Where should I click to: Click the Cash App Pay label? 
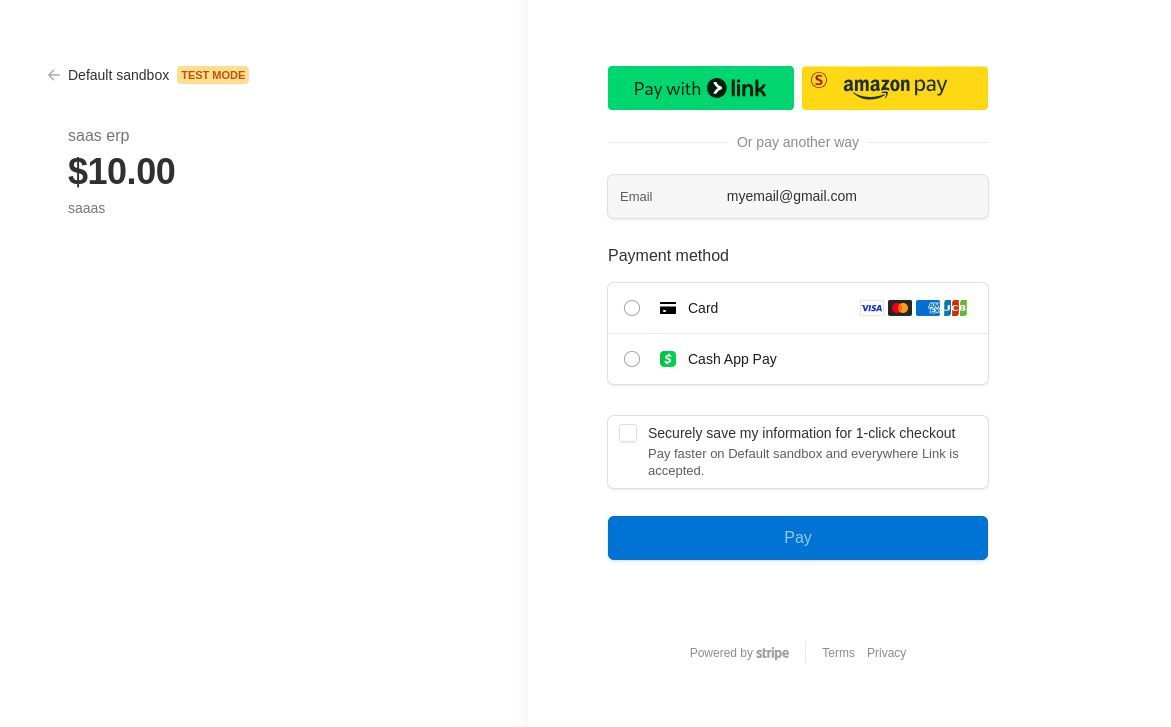tap(732, 359)
